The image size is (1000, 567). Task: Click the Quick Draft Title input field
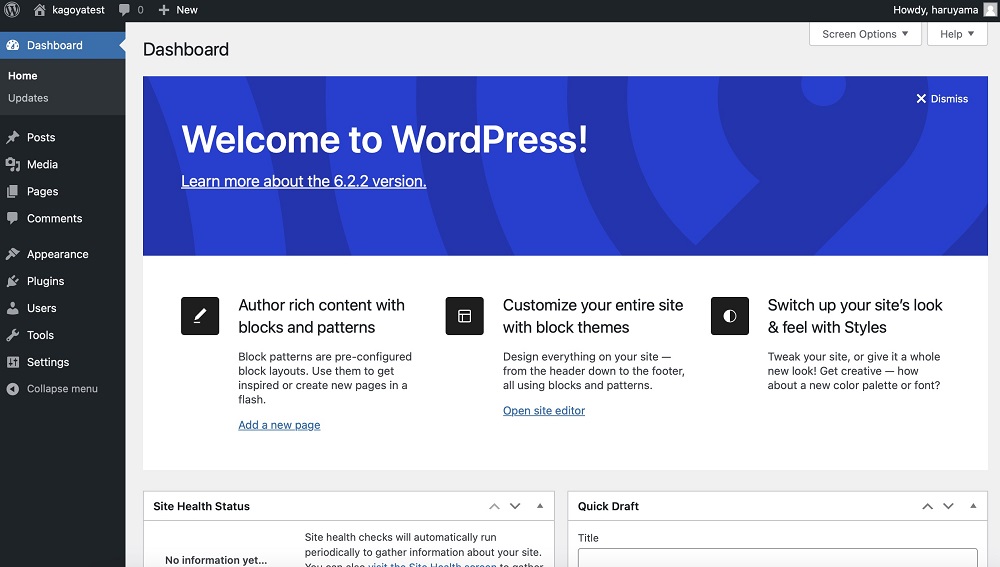pos(777,557)
